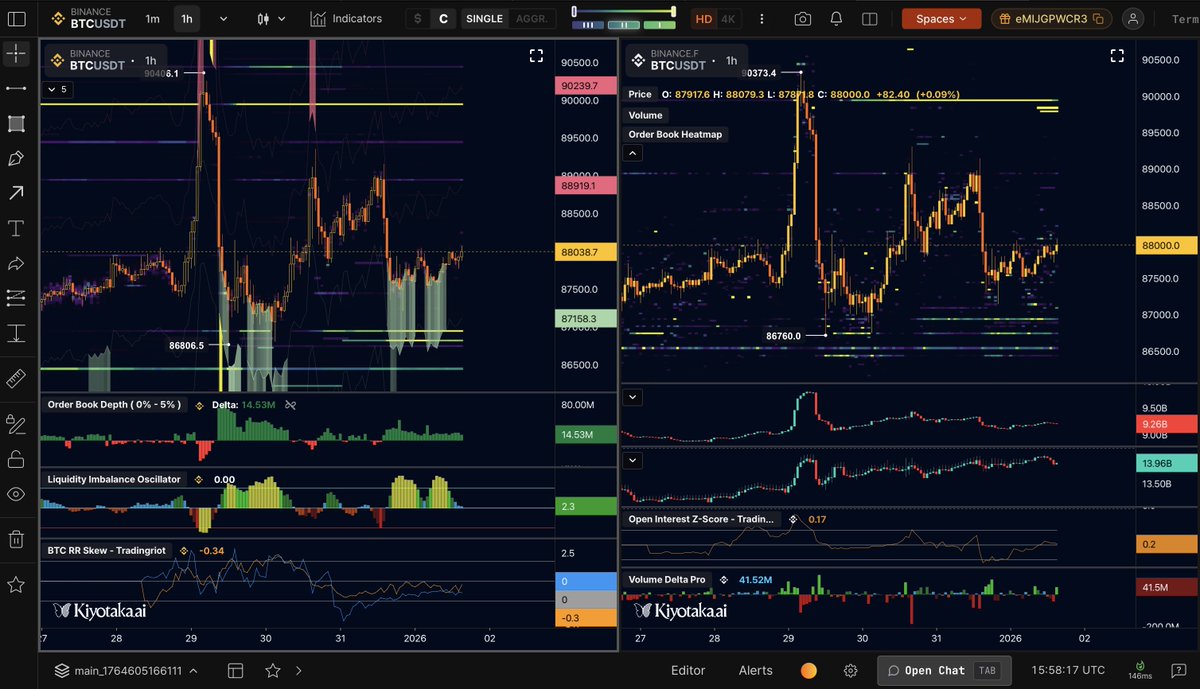Image resolution: width=1200 pixels, height=689 pixels.
Task: Expand the bottom bar right chevron
Action: pos(299,670)
